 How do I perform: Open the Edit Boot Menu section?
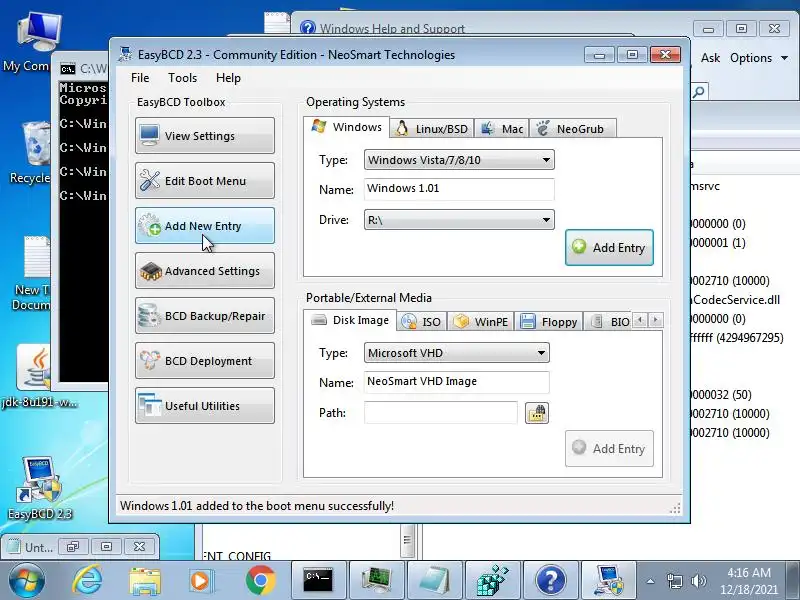pyautogui.click(x=205, y=181)
